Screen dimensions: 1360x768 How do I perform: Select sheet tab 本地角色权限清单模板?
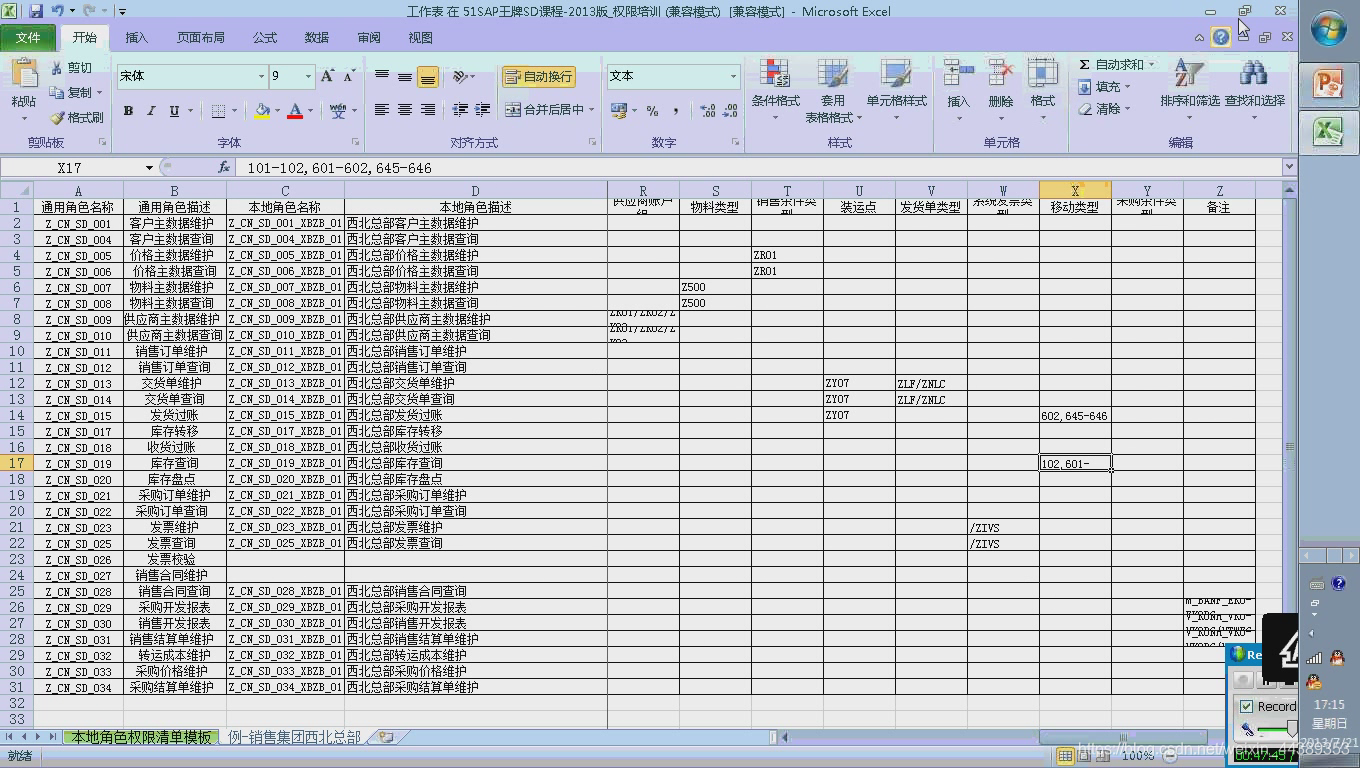point(140,737)
